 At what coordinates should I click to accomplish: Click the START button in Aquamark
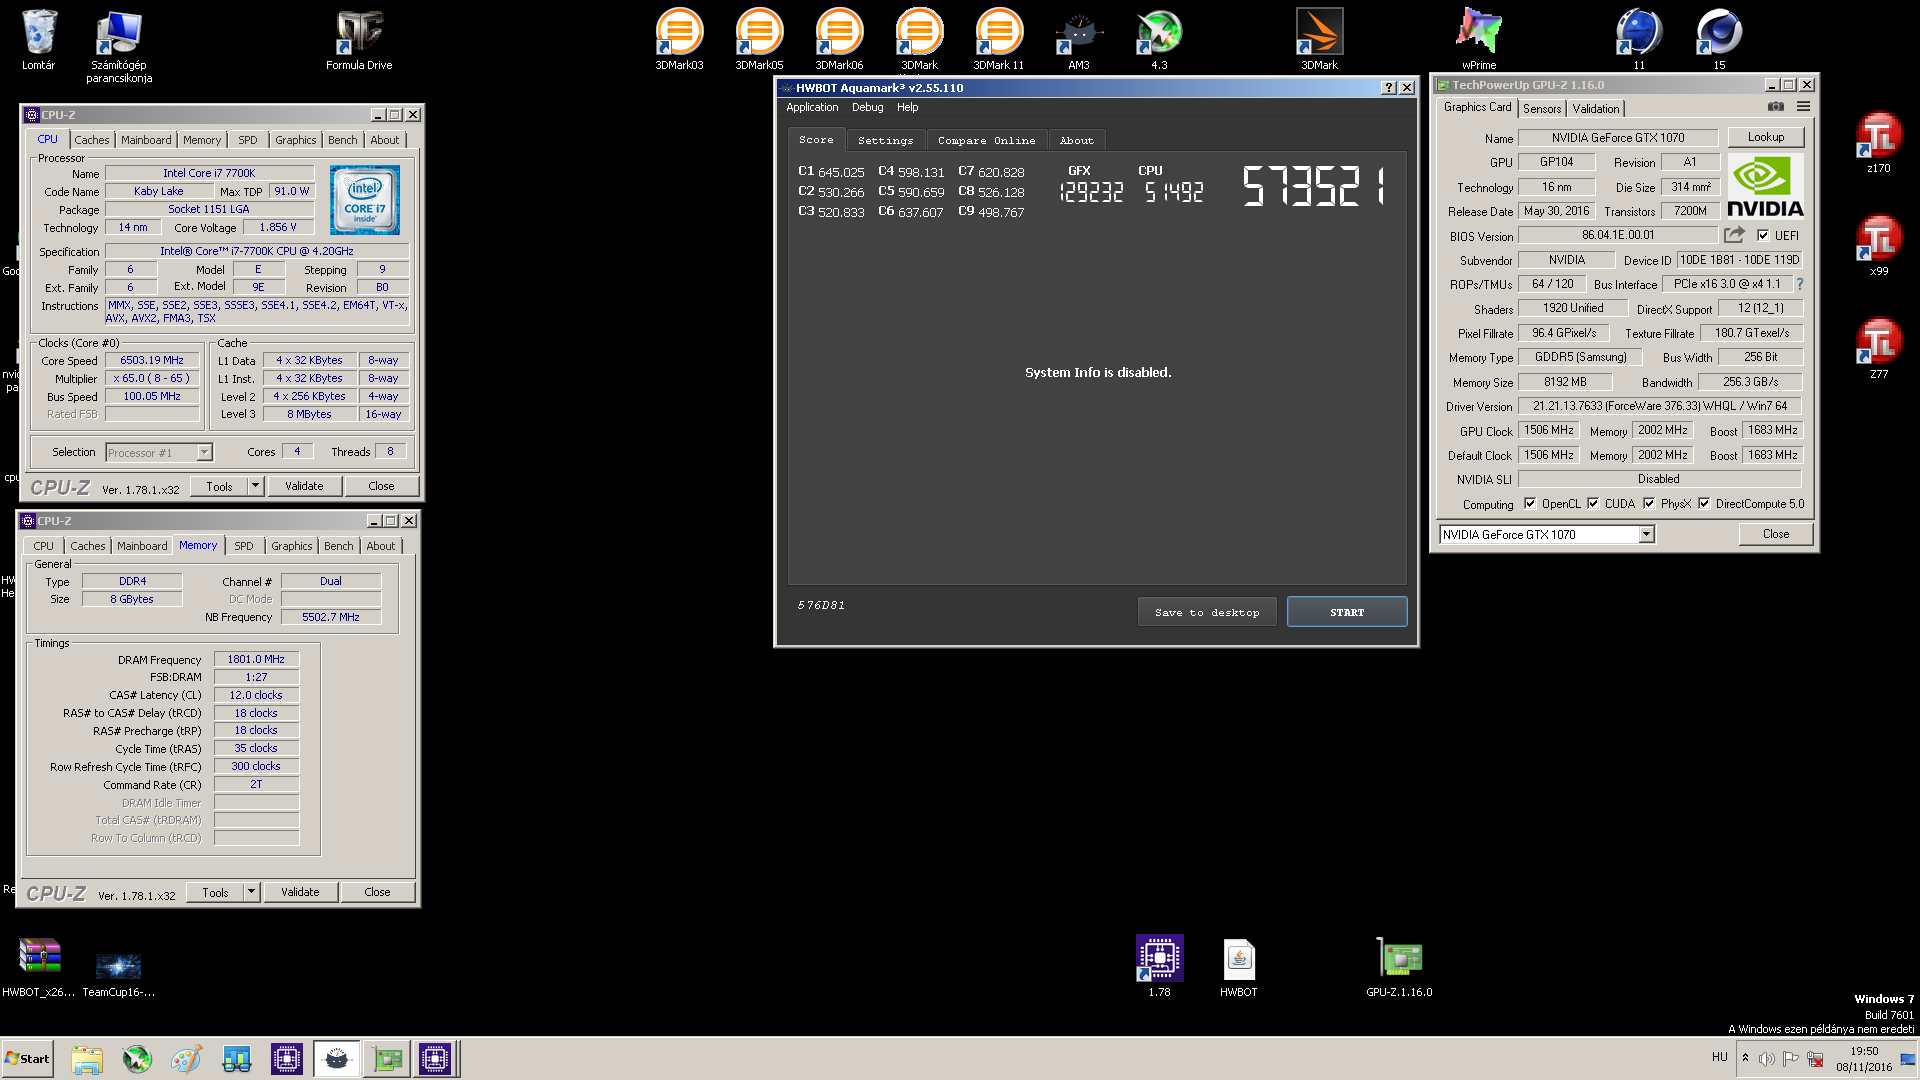click(1346, 612)
